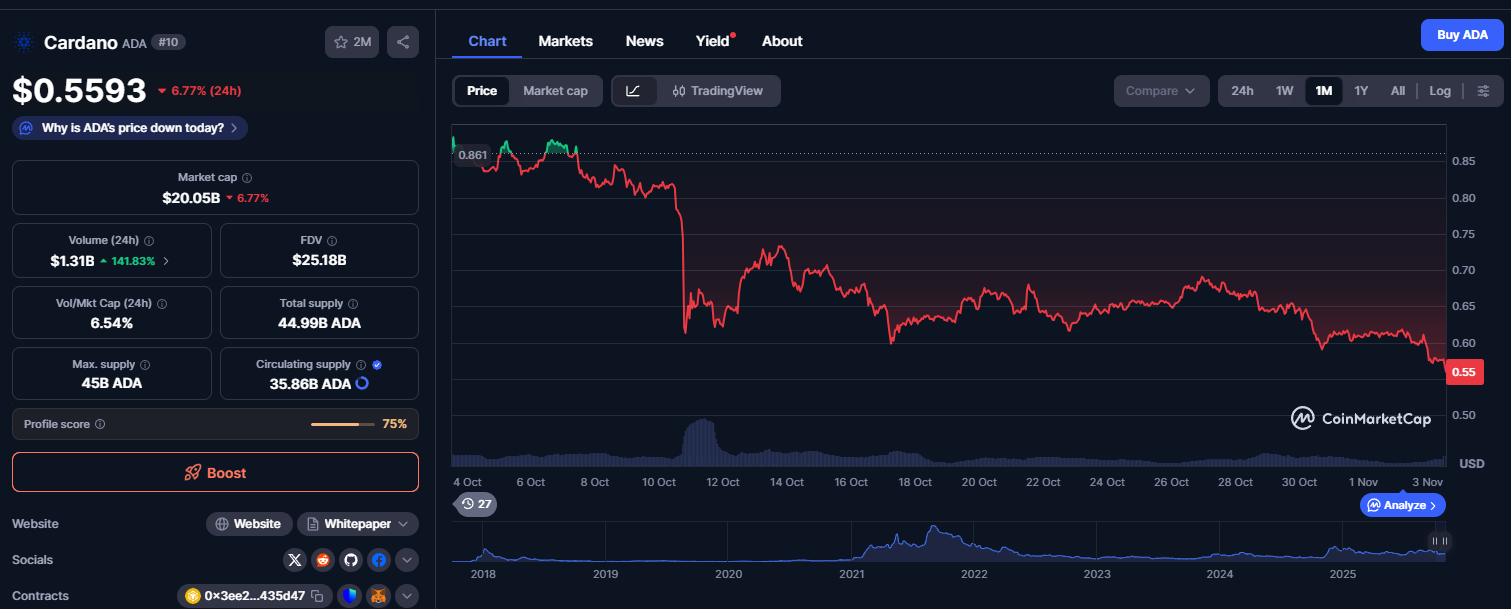Click the Buy ADA button
Viewport: 1511px width, 609px height.
[1462, 34]
